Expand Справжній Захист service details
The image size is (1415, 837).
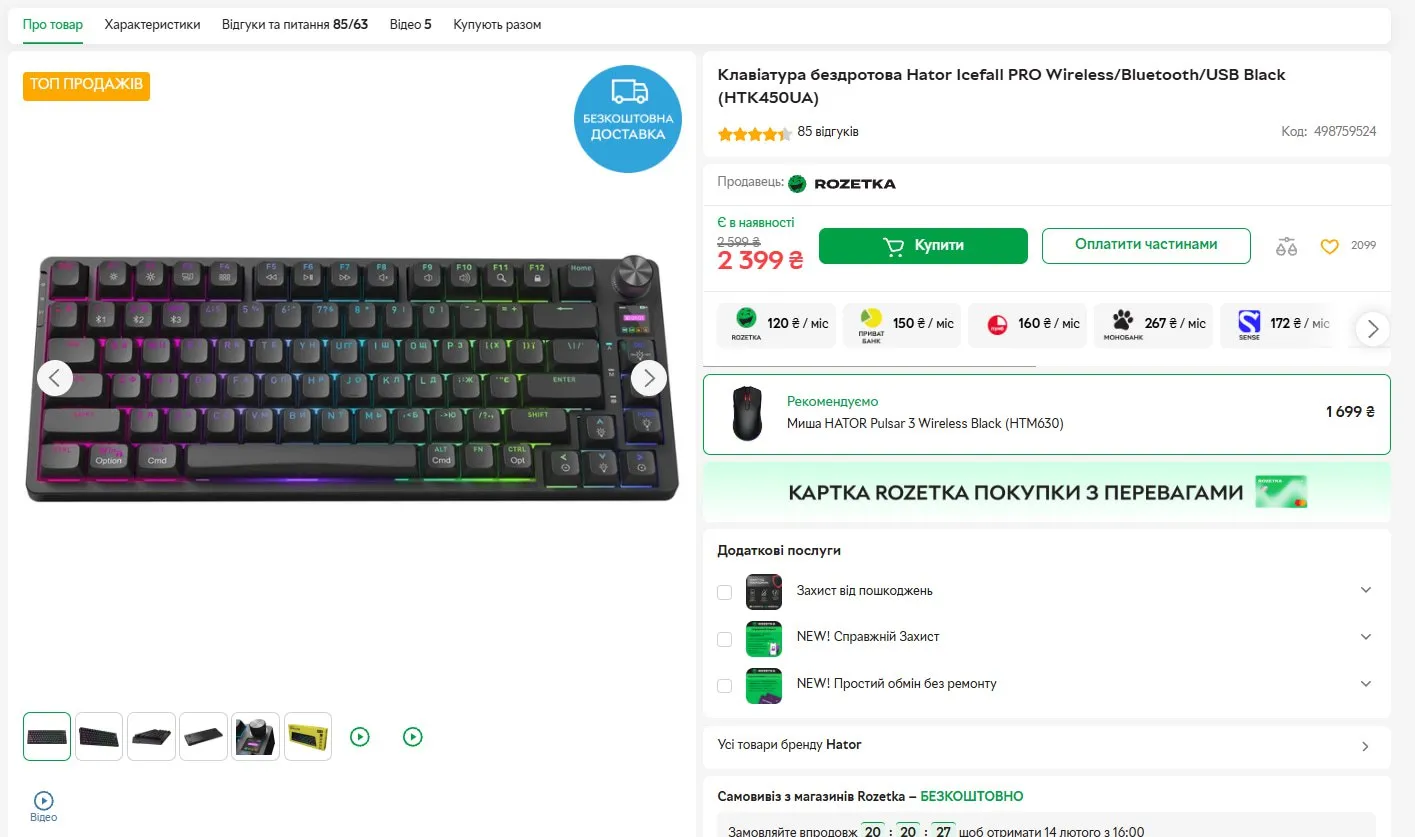tap(1366, 637)
